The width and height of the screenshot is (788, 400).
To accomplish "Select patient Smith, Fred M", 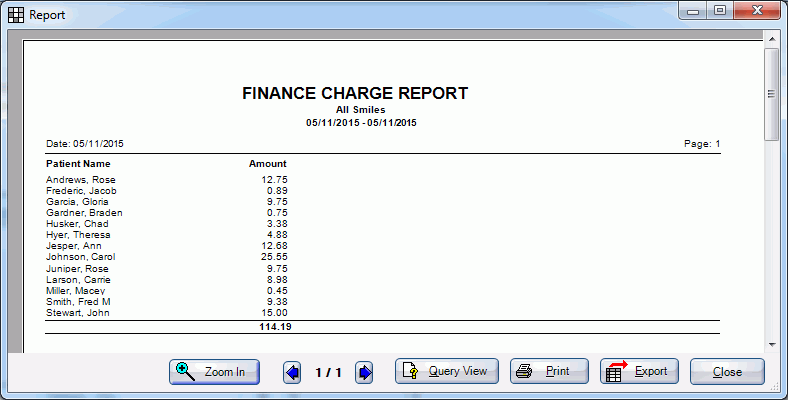I will [78, 302].
